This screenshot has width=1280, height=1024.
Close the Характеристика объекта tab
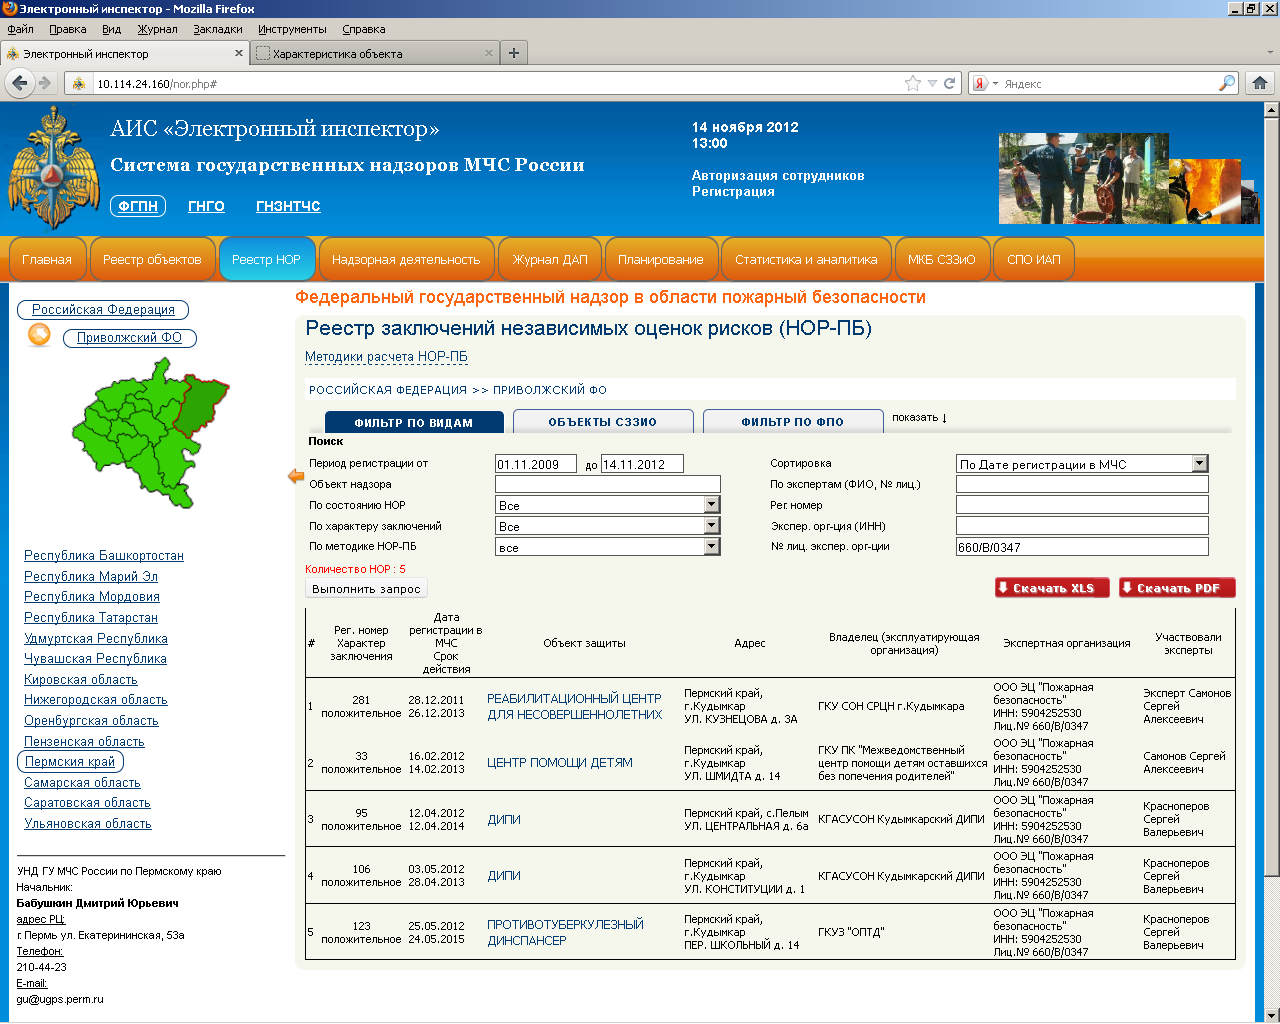(489, 53)
